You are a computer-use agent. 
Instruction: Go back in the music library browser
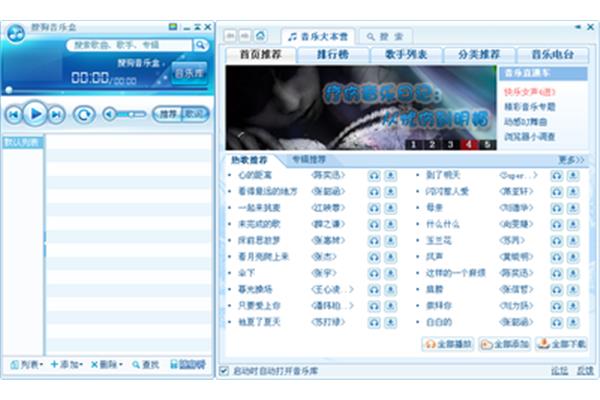(x=231, y=36)
